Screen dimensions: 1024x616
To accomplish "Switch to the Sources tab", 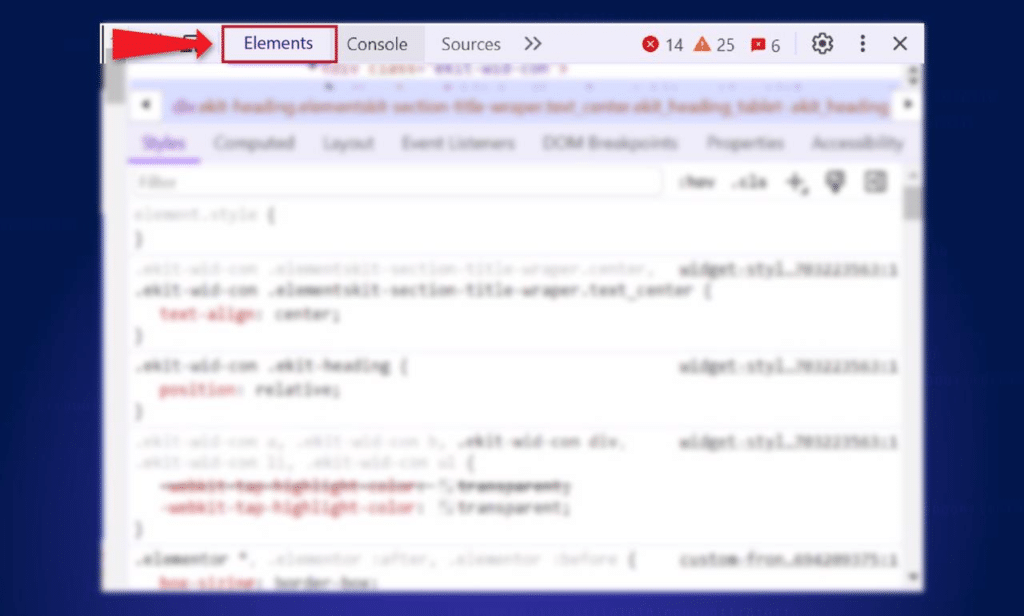I will click(x=470, y=44).
